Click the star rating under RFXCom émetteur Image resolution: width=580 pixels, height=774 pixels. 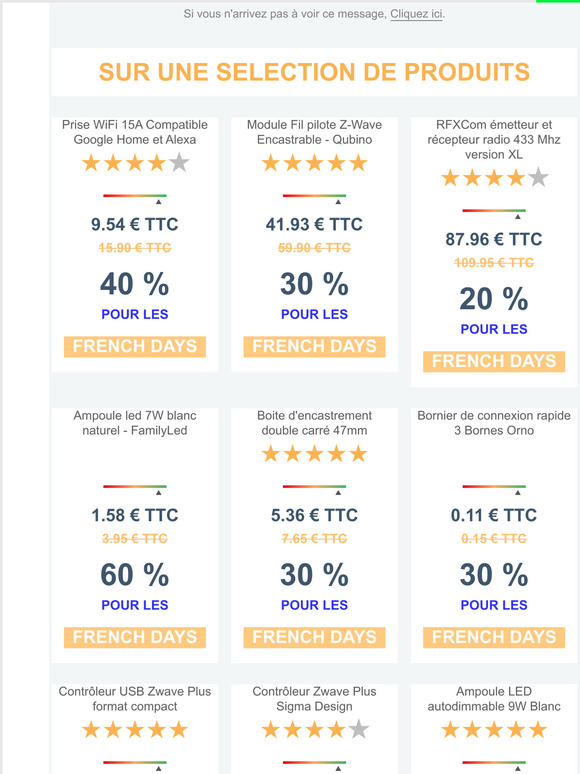(494, 177)
